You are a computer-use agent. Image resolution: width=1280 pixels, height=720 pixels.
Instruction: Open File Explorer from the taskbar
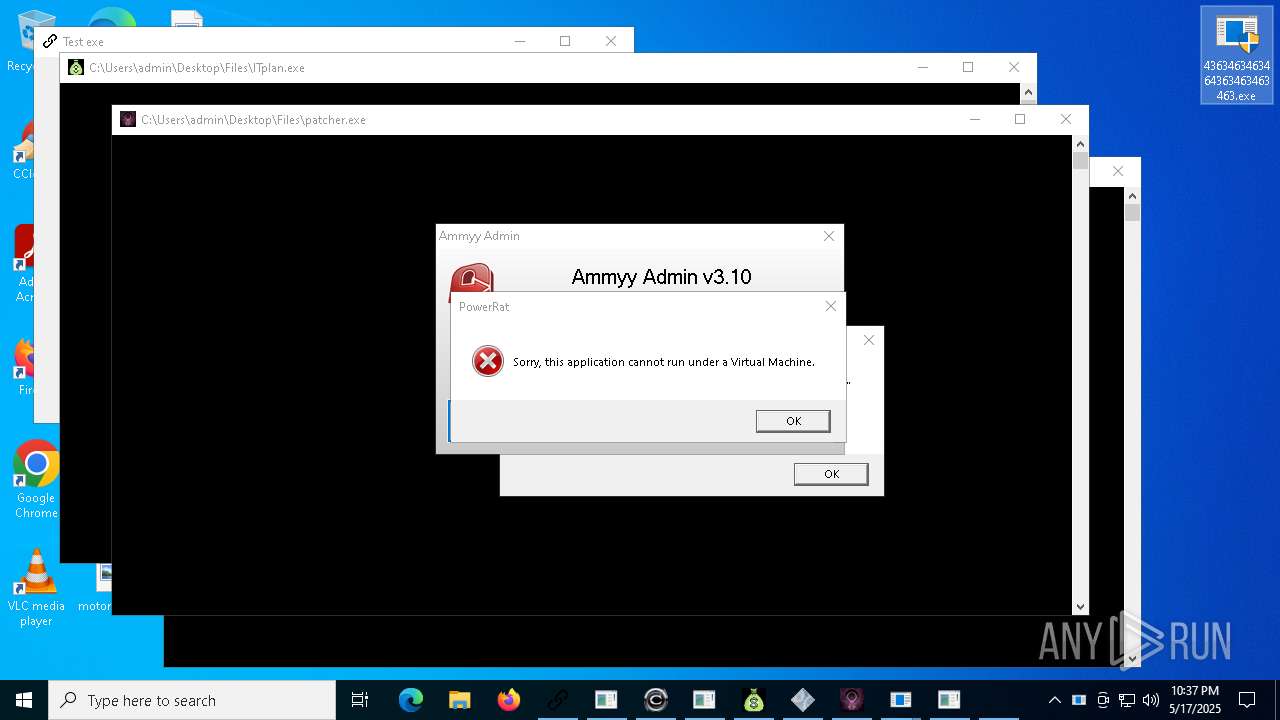pyautogui.click(x=459, y=700)
